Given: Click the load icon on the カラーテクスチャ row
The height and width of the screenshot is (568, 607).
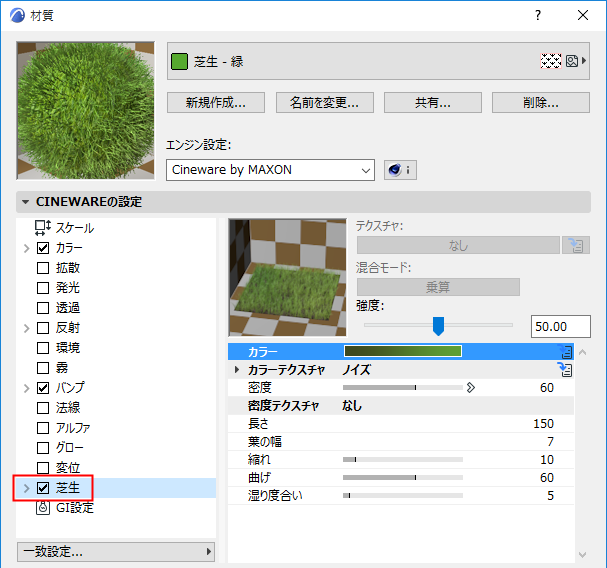Looking at the screenshot, I should point(565,369).
